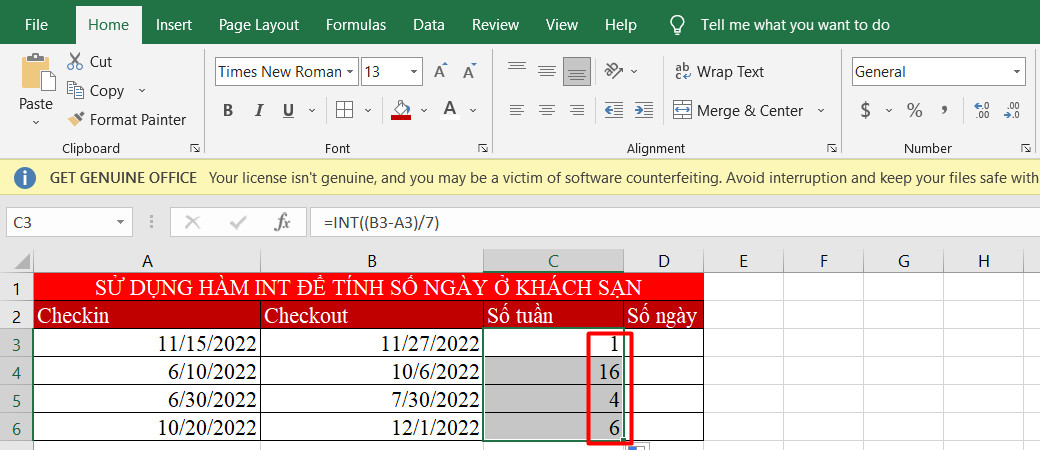Click the Insert Function fx icon
Screen dimensions: 1040x450
point(283,222)
